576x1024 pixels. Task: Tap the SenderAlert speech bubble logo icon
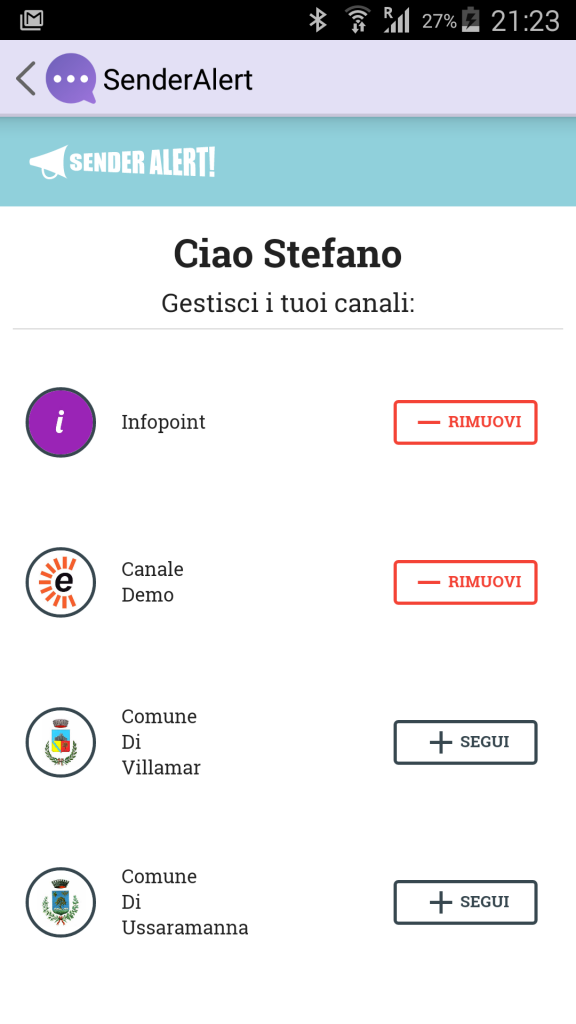click(x=68, y=77)
